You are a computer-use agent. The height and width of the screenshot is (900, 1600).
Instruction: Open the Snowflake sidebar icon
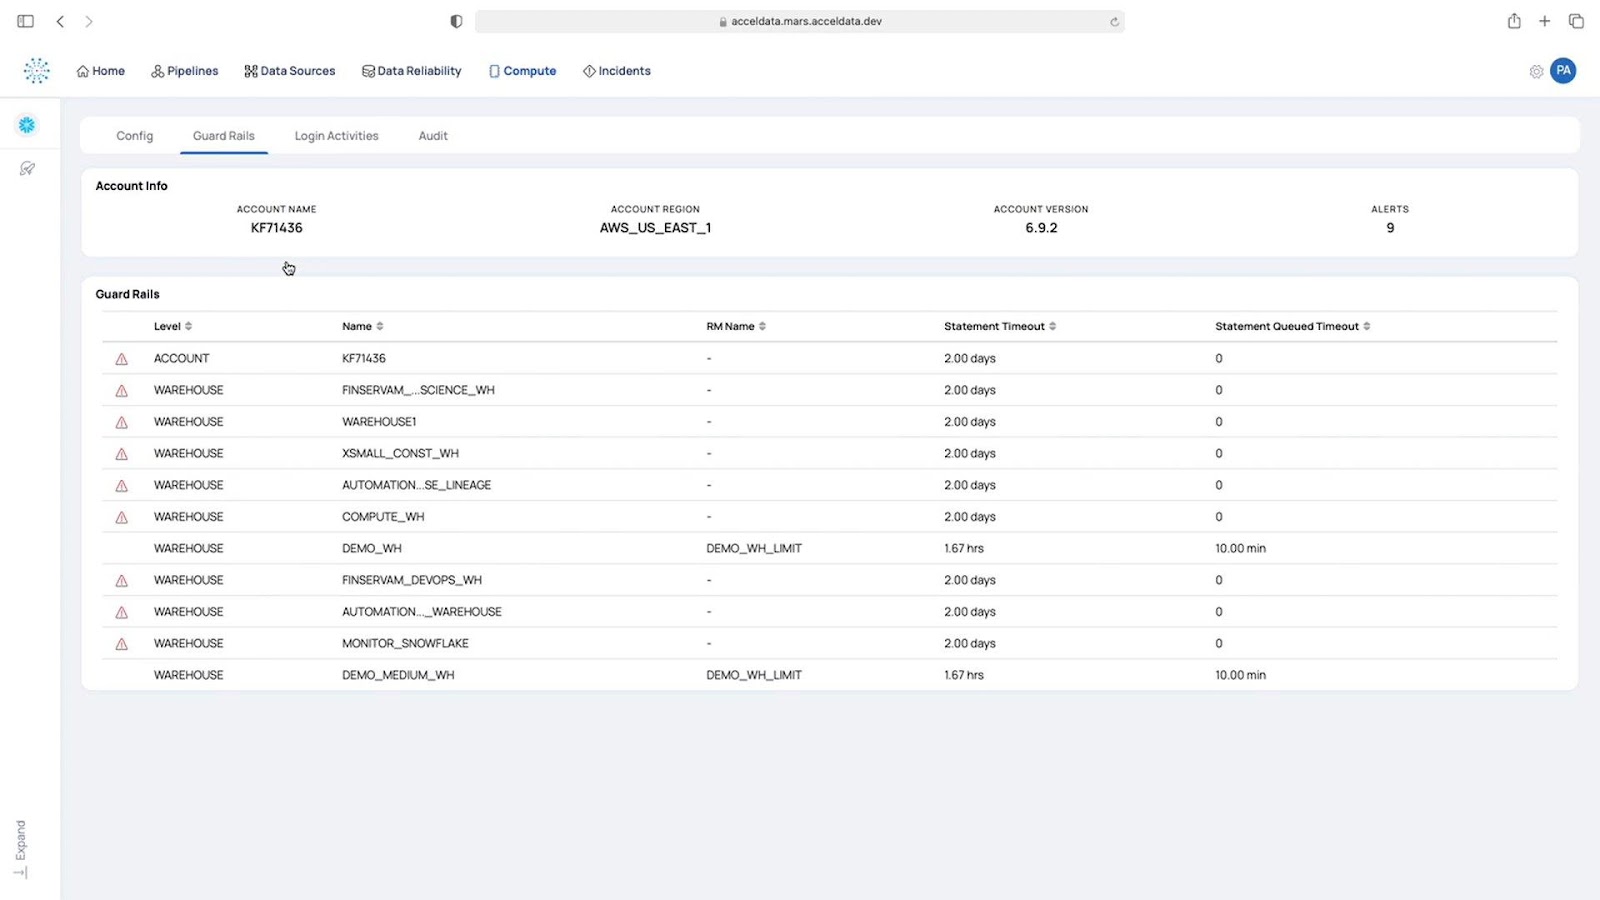tap(27, 125)
